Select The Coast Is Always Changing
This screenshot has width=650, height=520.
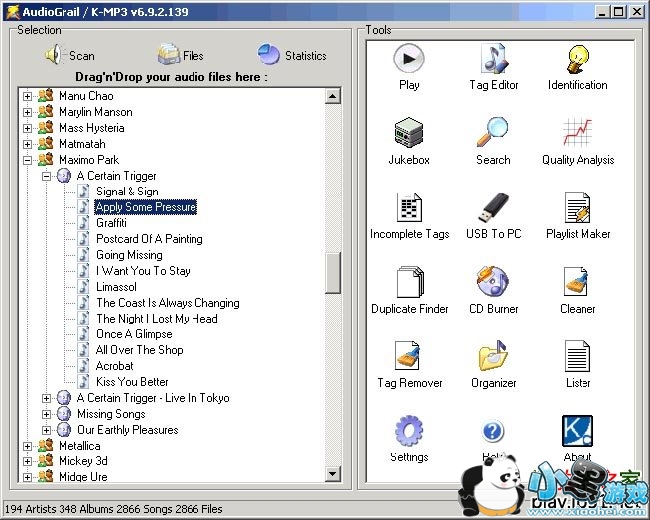(168, 303)
